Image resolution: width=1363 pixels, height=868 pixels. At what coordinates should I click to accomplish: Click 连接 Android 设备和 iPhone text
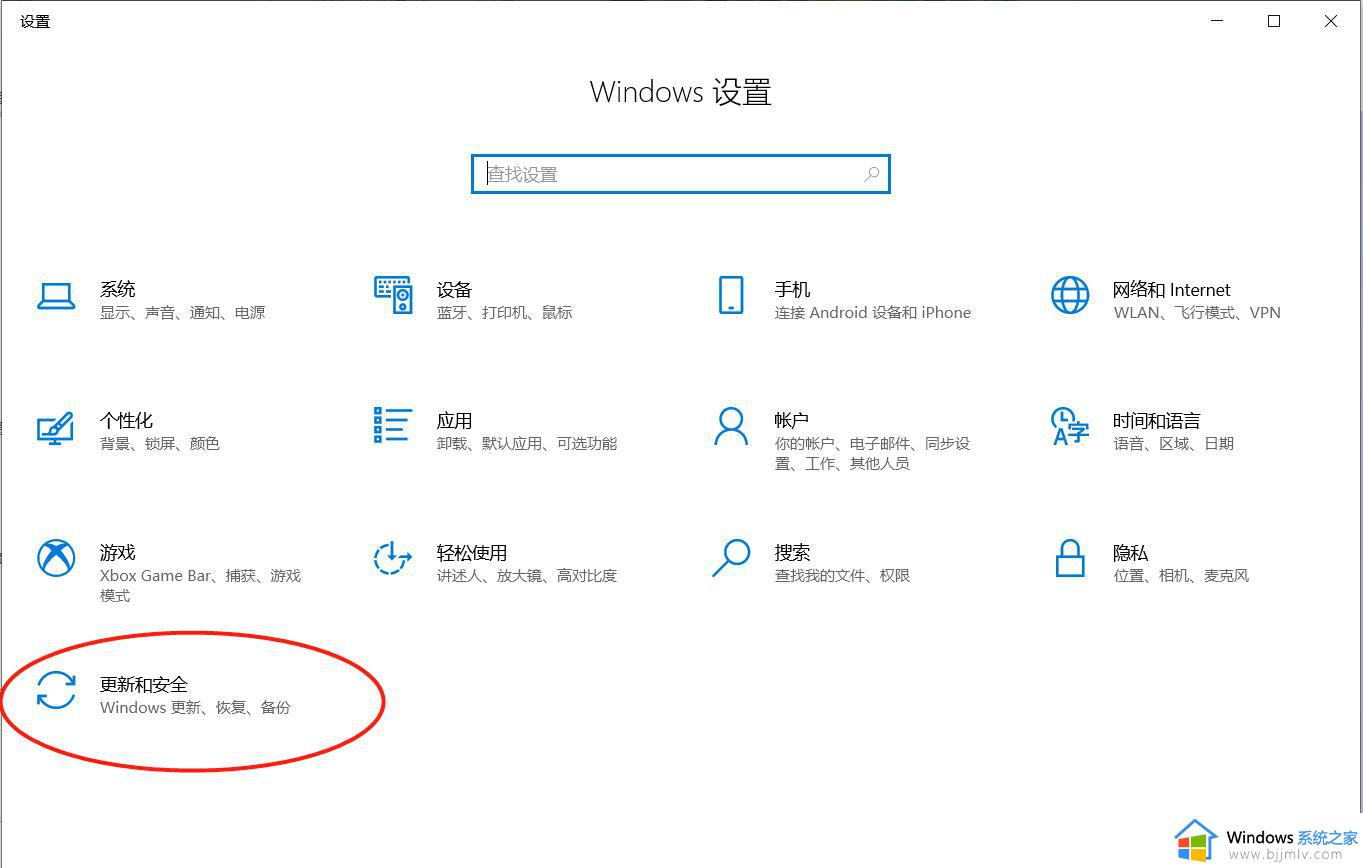click(x=873, y=313)
